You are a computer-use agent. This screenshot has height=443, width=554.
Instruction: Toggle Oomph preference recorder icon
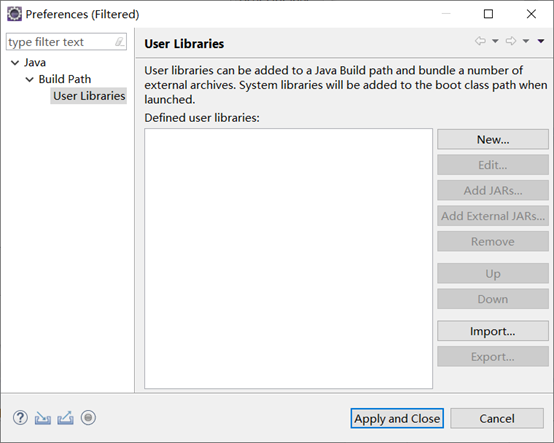point(88,418)
